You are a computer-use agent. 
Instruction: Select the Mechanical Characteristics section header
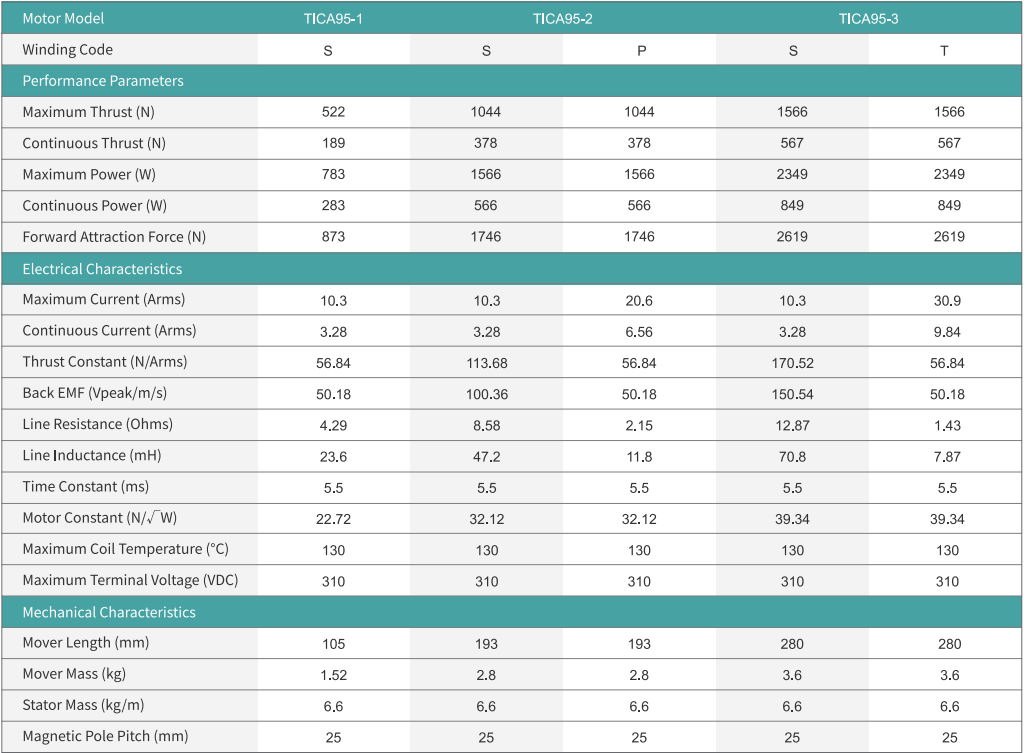109,612
